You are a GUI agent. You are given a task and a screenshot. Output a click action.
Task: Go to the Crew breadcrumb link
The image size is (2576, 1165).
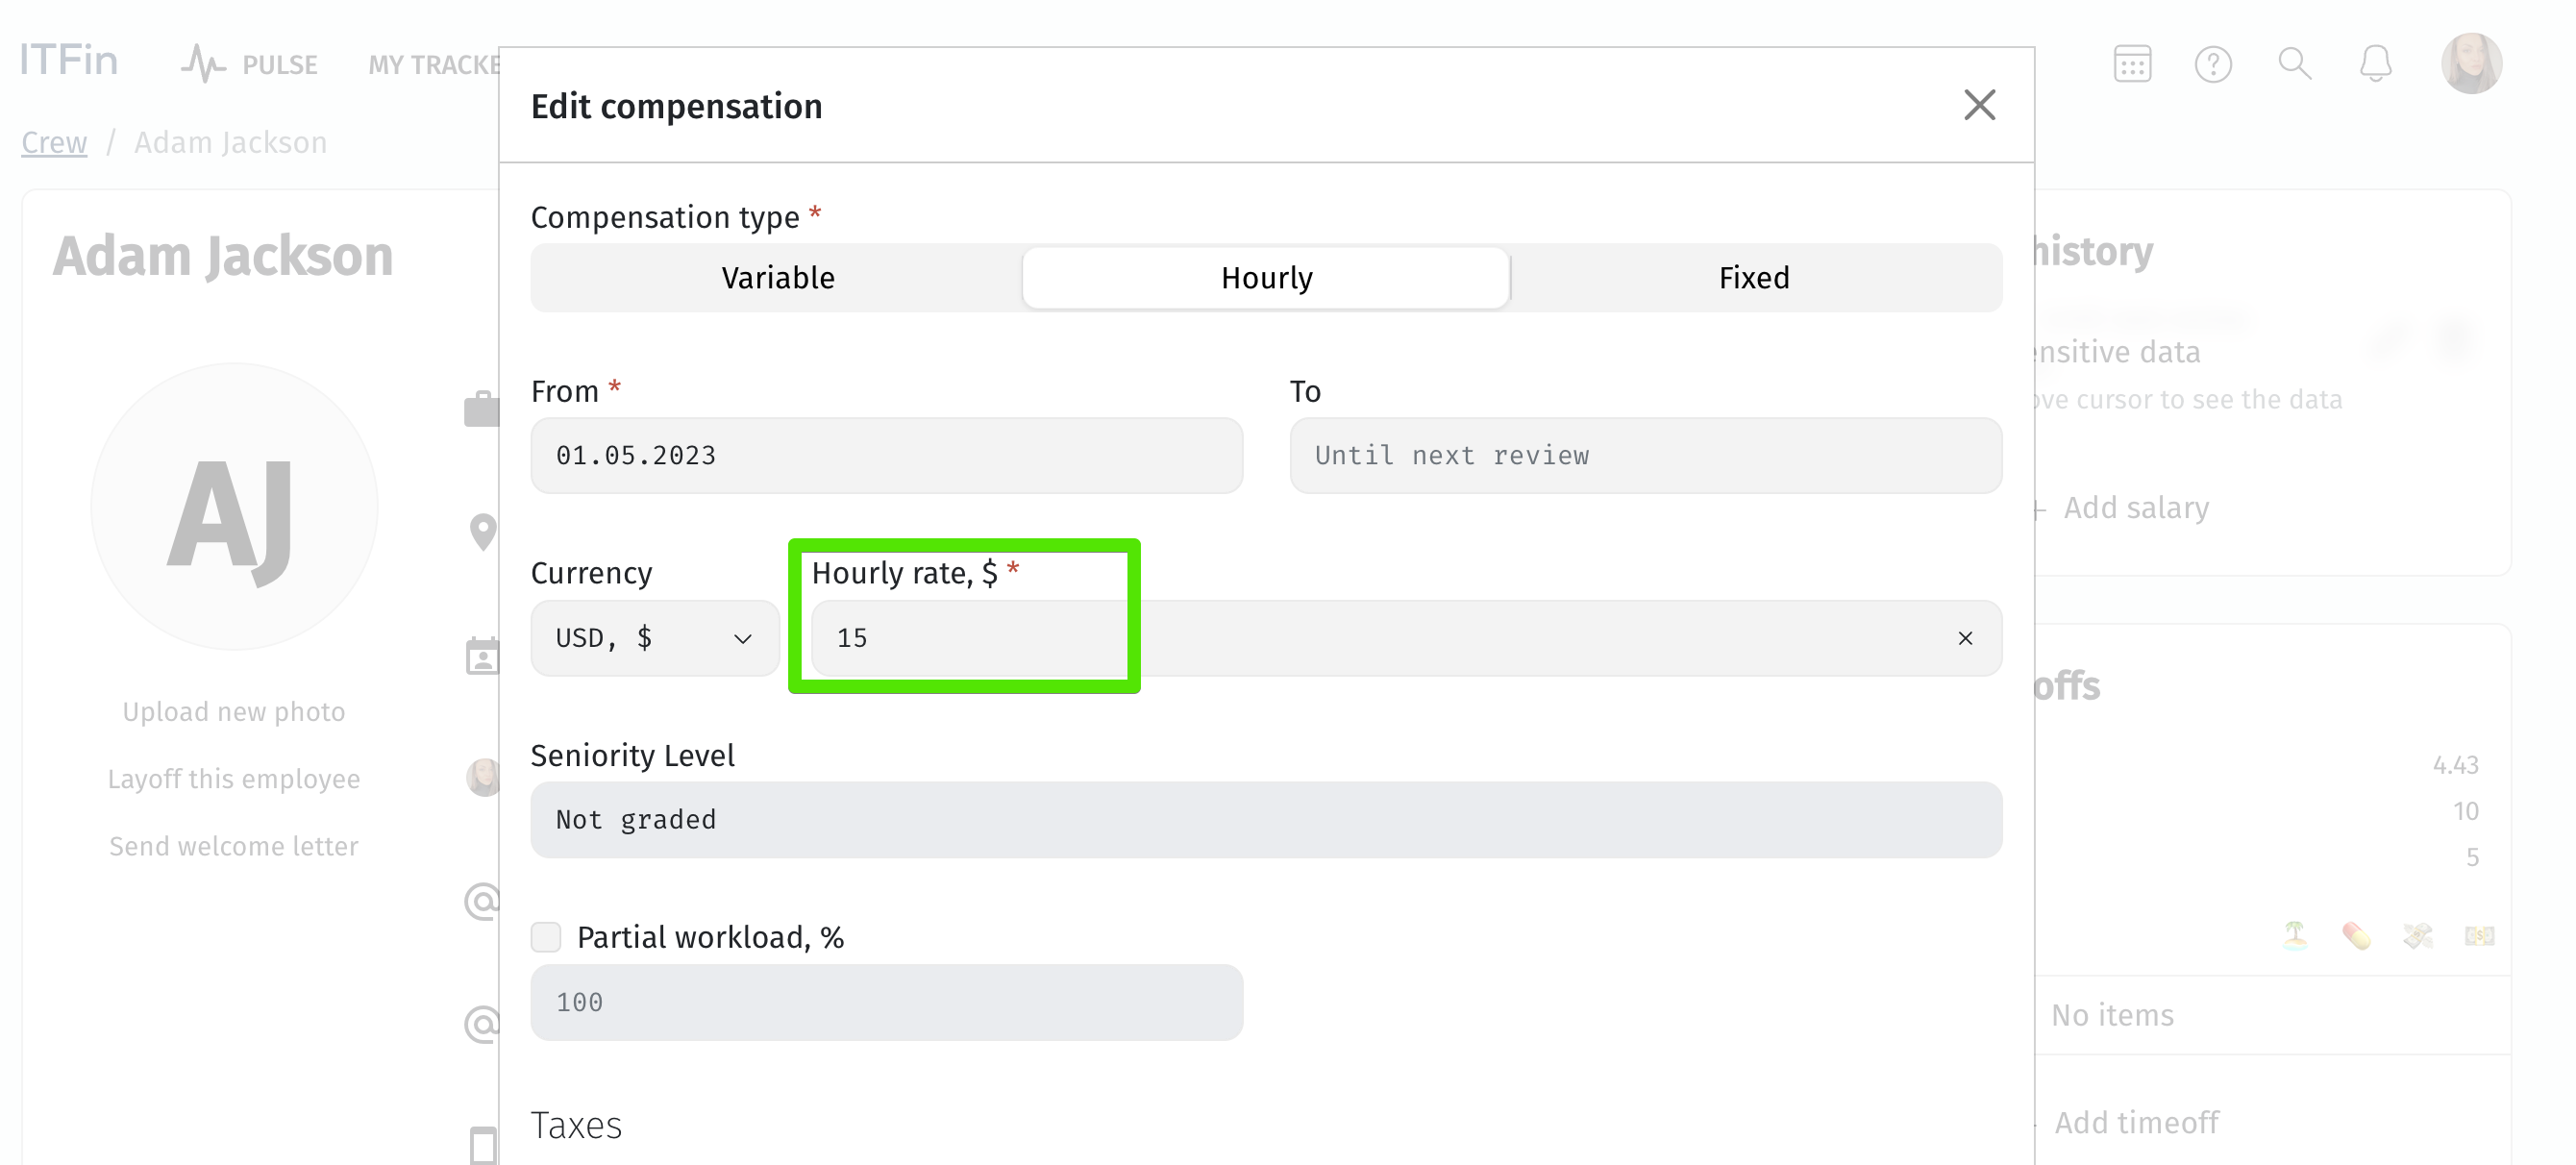54,142
